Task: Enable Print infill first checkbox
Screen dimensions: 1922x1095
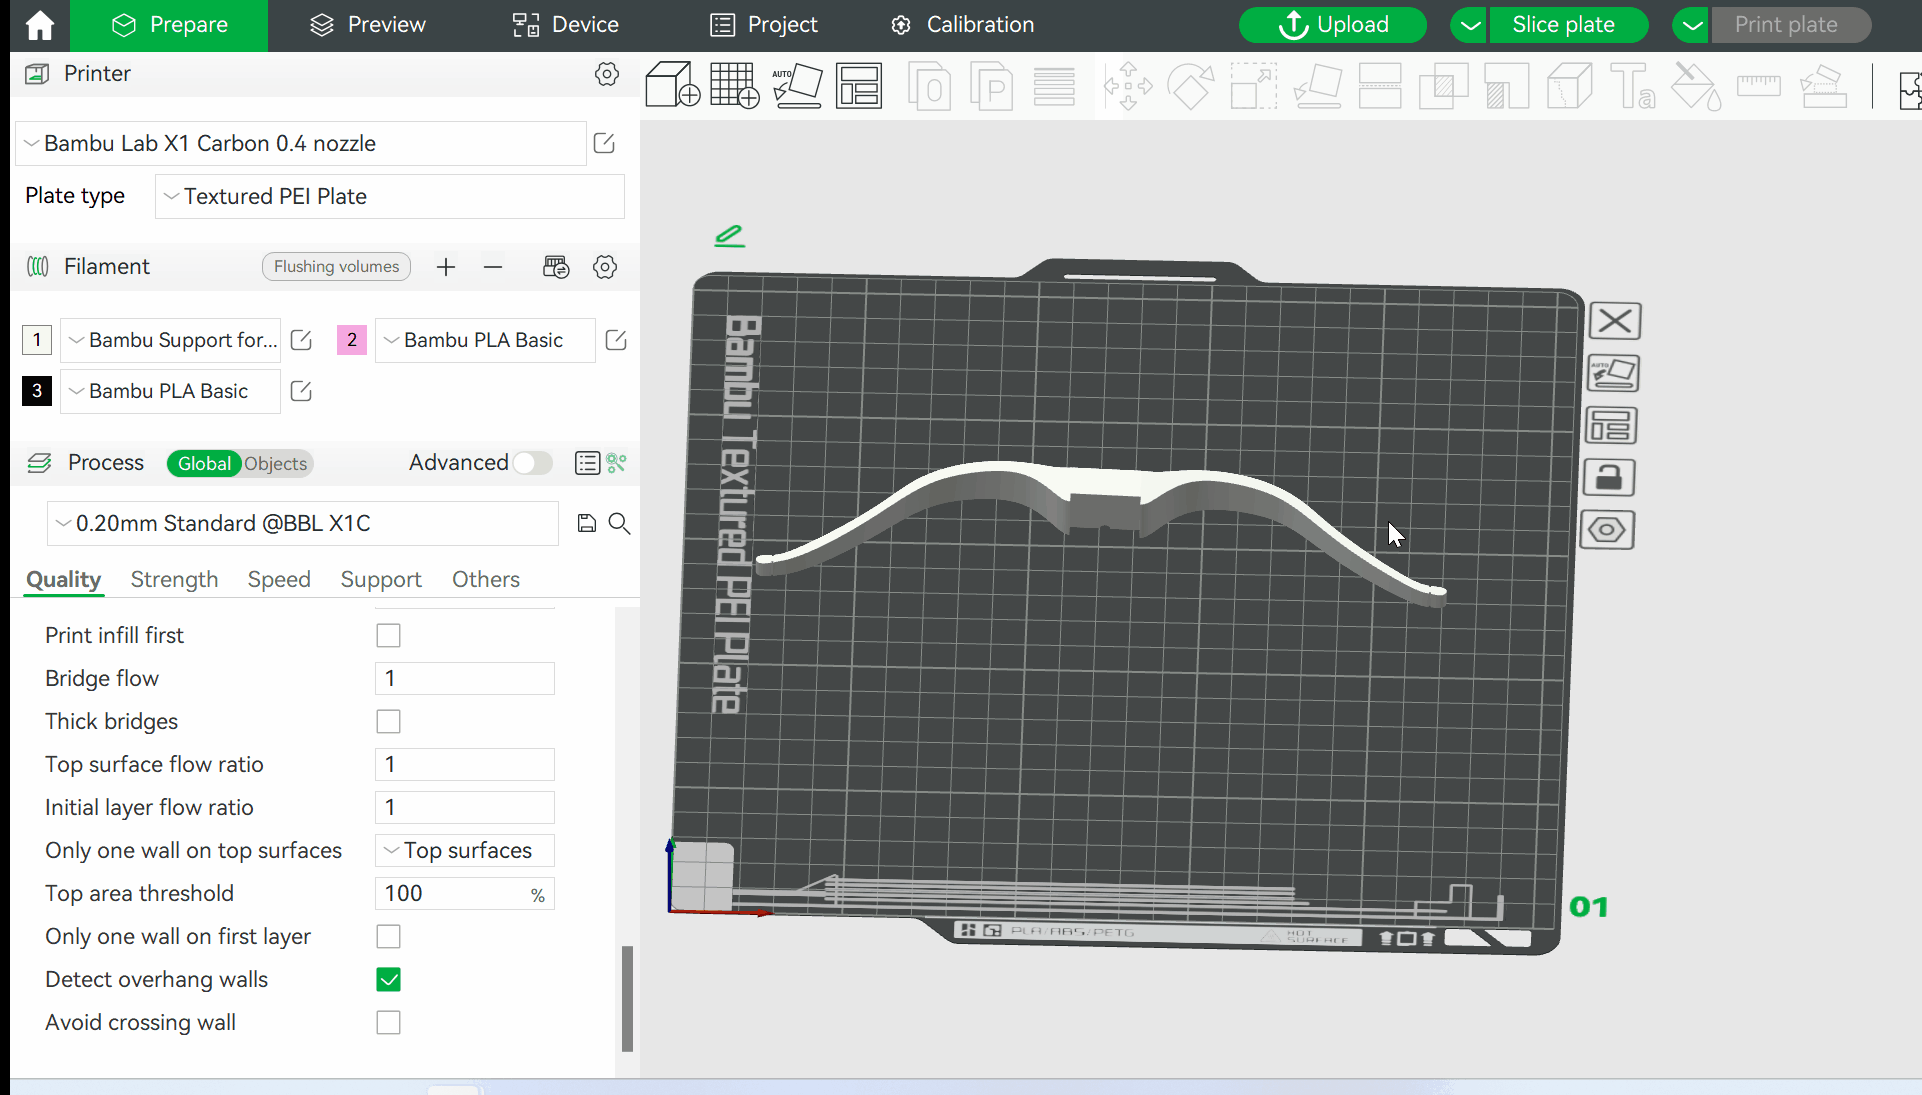Action: (x=388, y=635)
